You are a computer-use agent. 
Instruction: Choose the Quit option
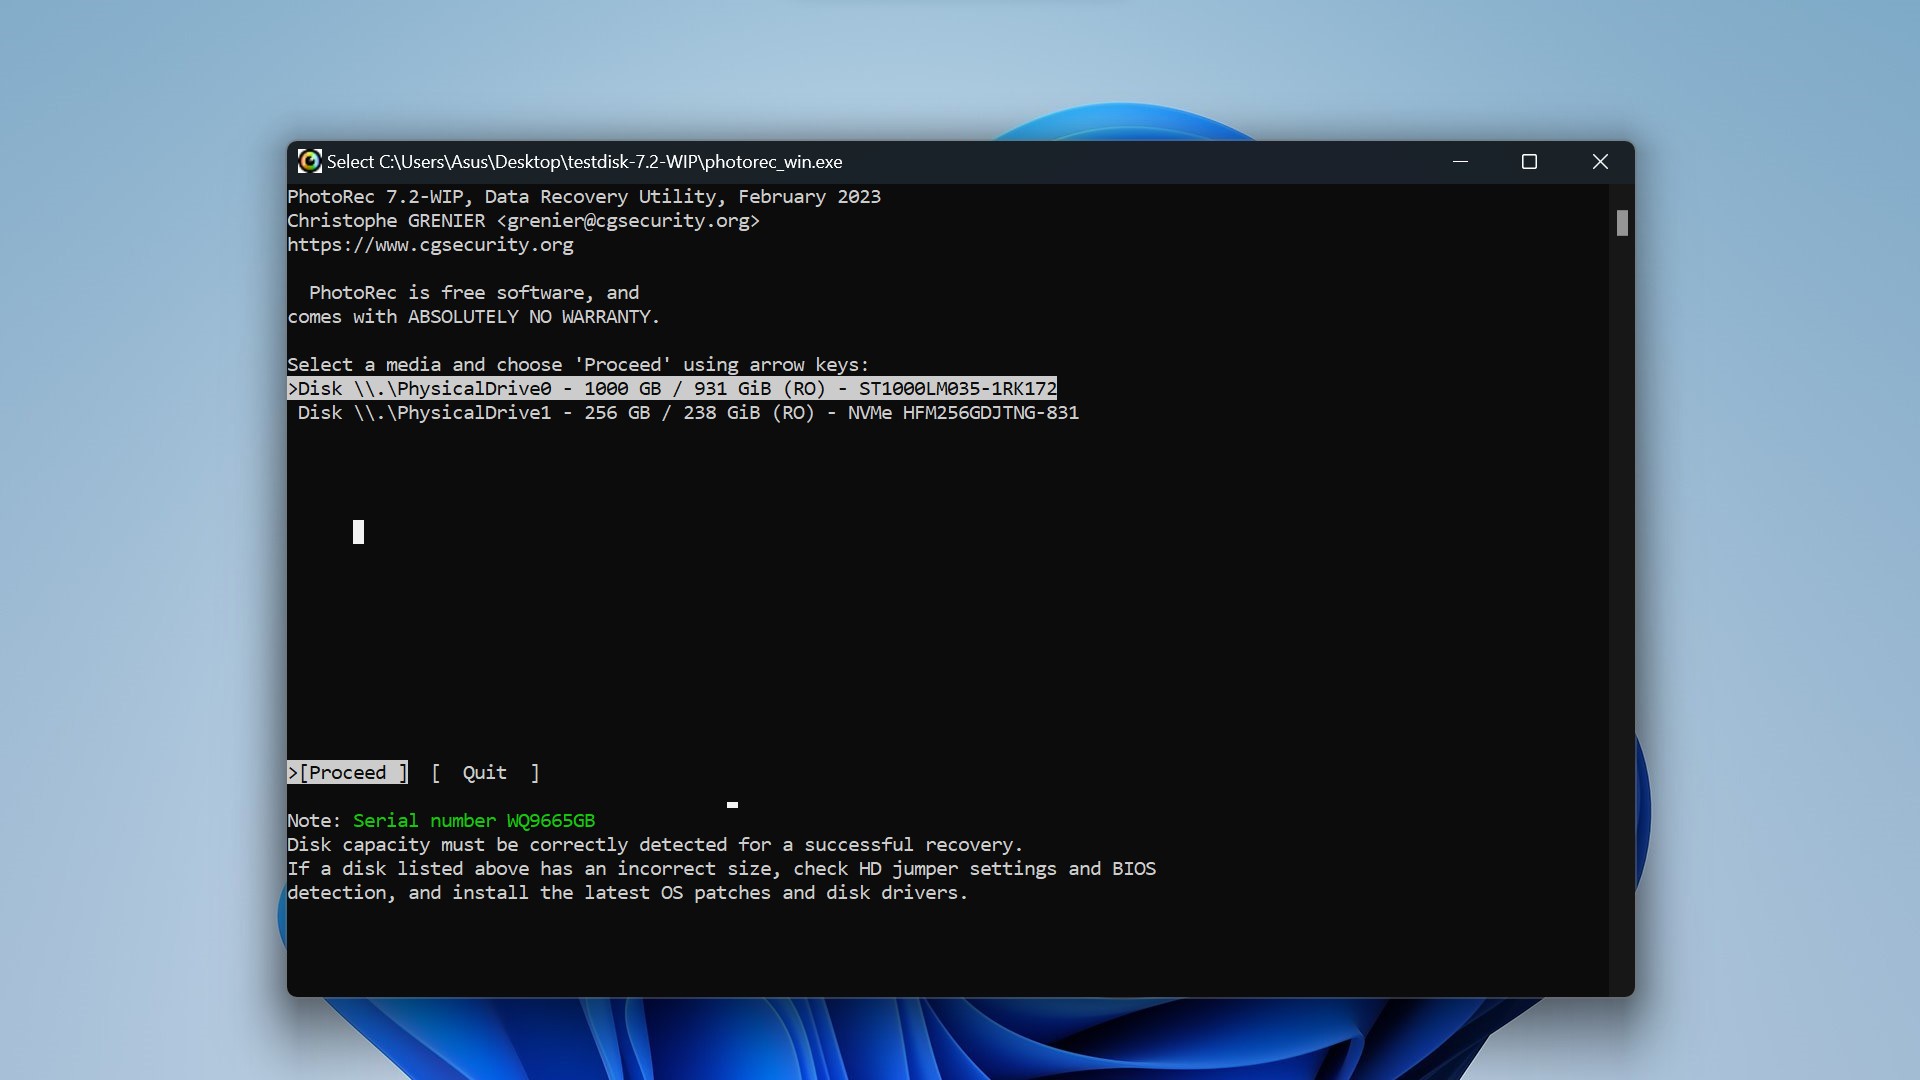pyautogui.click(x=485, y=773)
